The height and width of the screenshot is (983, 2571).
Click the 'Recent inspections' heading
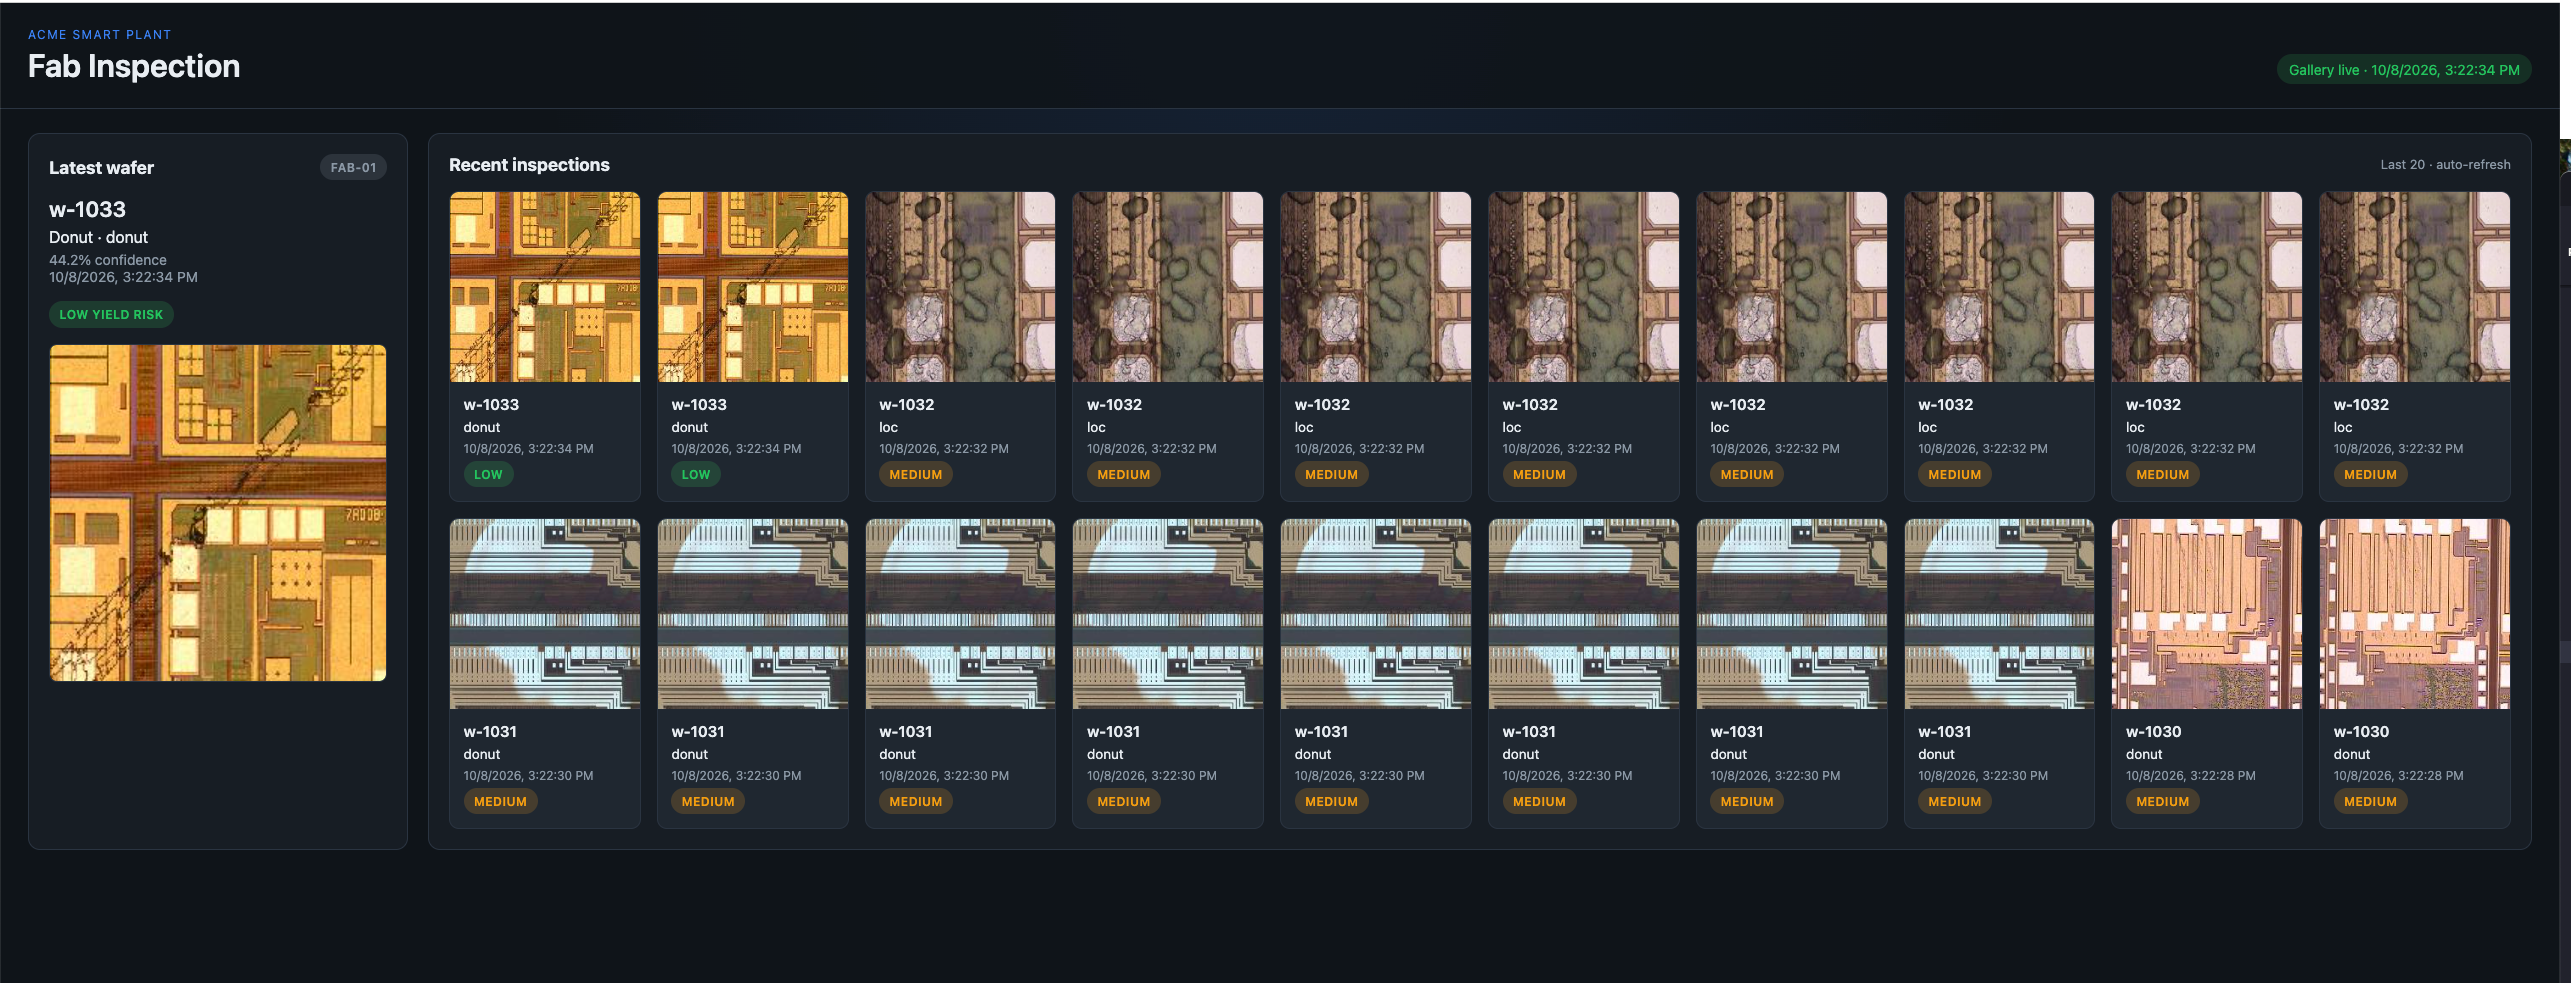(x=529, y=165)
